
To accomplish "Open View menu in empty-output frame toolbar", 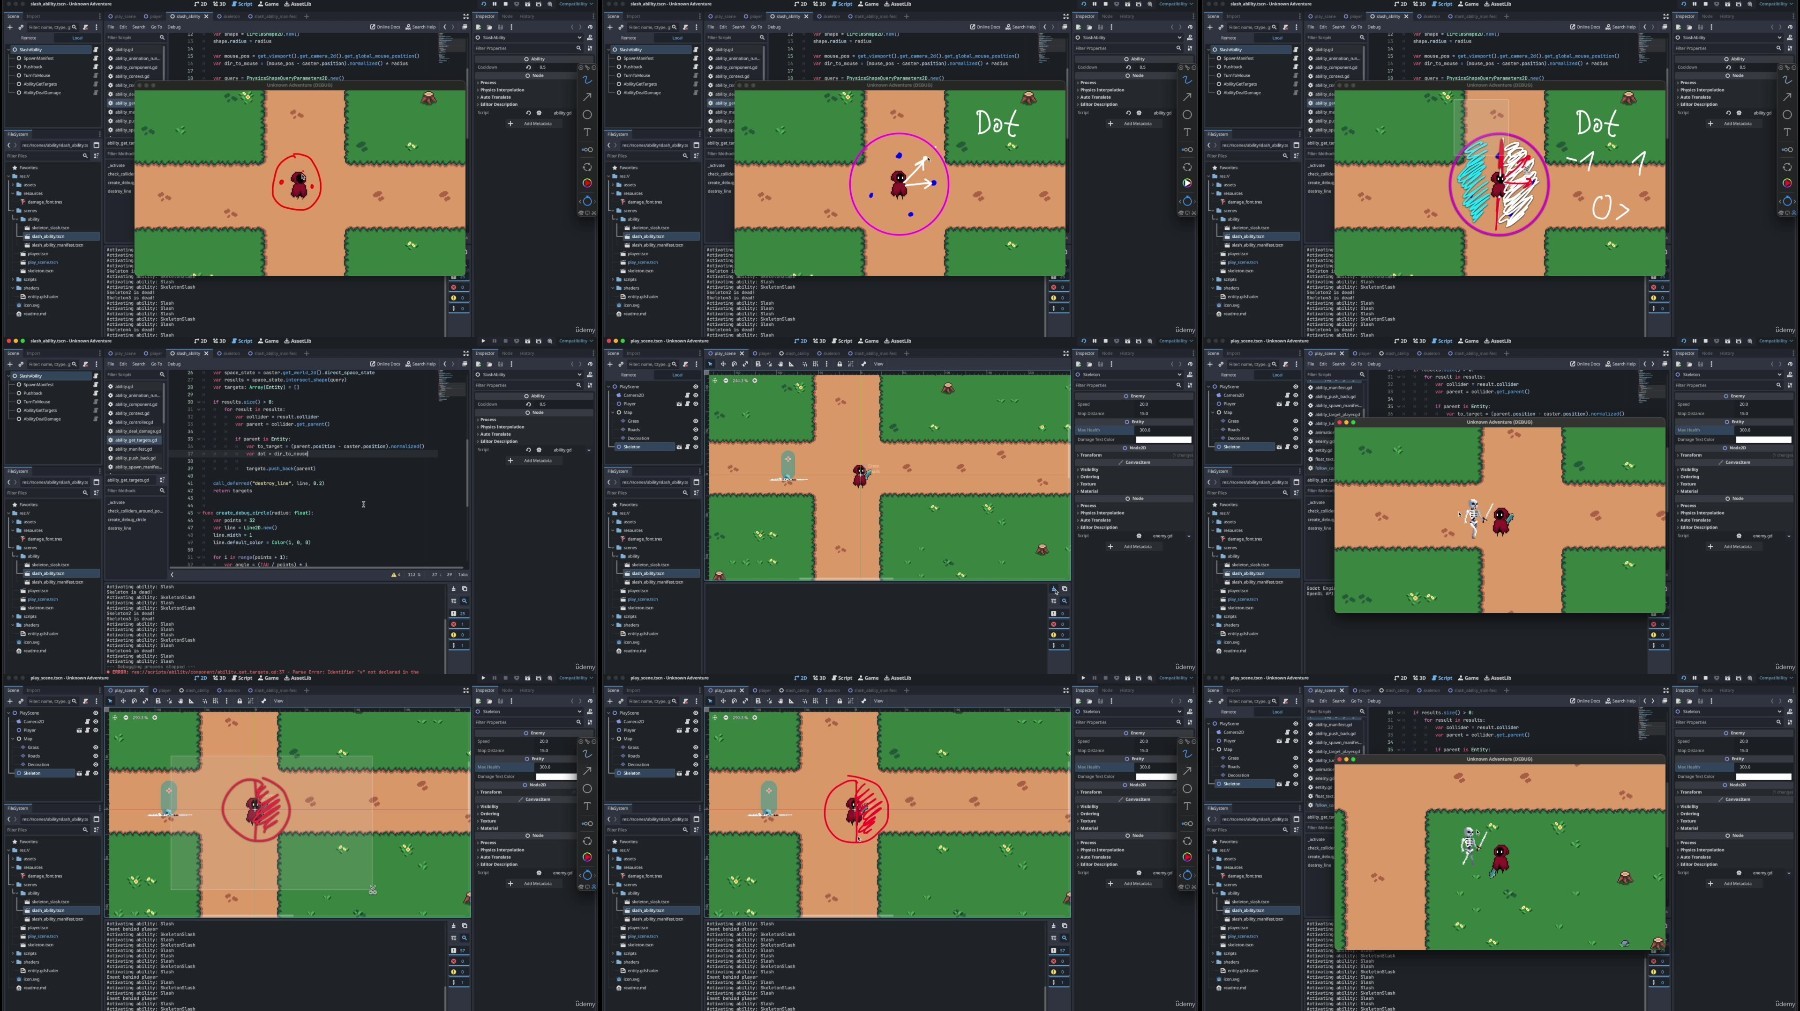I will point(878,364).
